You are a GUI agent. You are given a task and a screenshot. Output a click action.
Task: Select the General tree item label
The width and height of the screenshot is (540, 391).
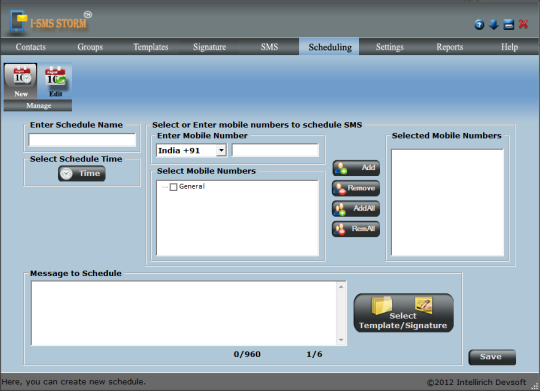[x=192, y=186]
